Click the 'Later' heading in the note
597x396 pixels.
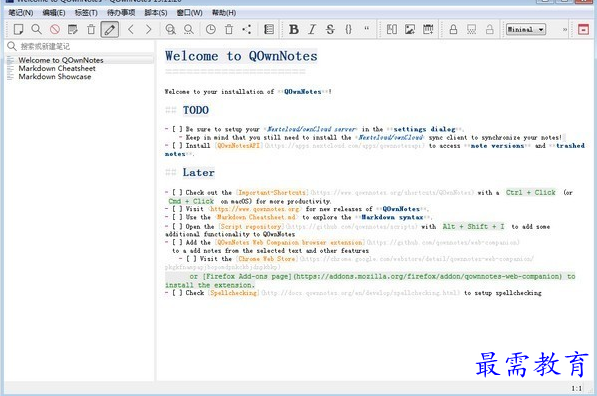[198, 172]
